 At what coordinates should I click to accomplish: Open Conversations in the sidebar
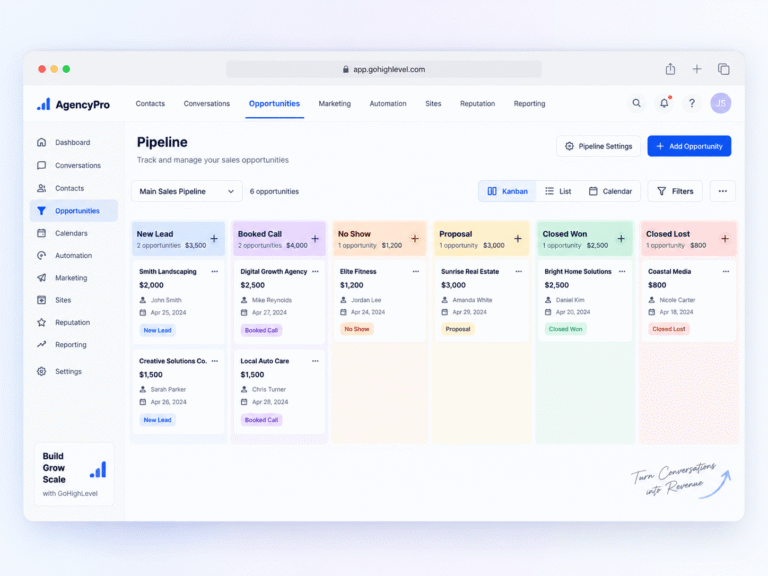(x=73, y=166)
